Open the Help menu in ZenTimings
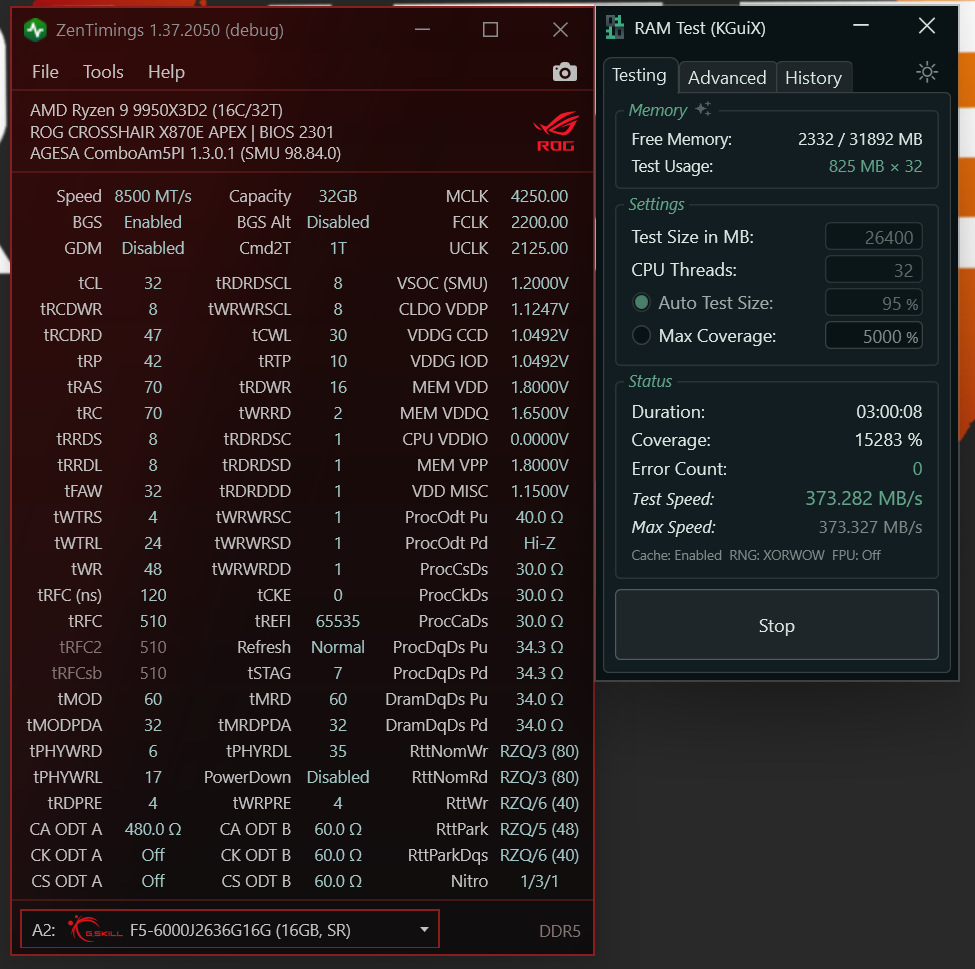 (166, 72)
